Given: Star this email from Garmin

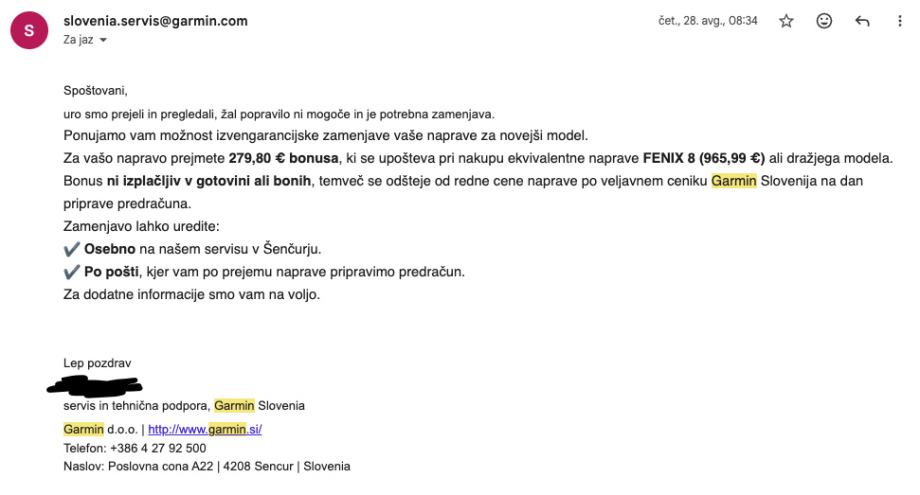Looking at the screenshot, I should coord(785,21).
